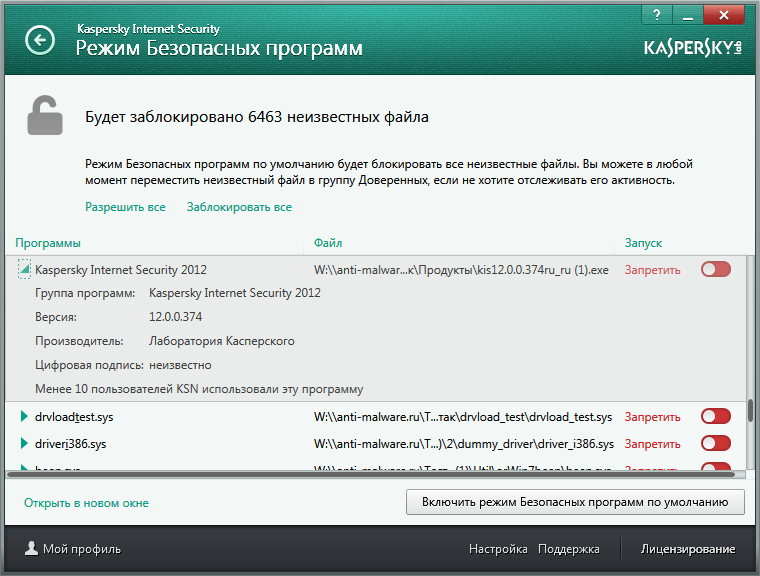
Task: Click the path ending drvload_test.sys
Action: (x=463, y=417)
